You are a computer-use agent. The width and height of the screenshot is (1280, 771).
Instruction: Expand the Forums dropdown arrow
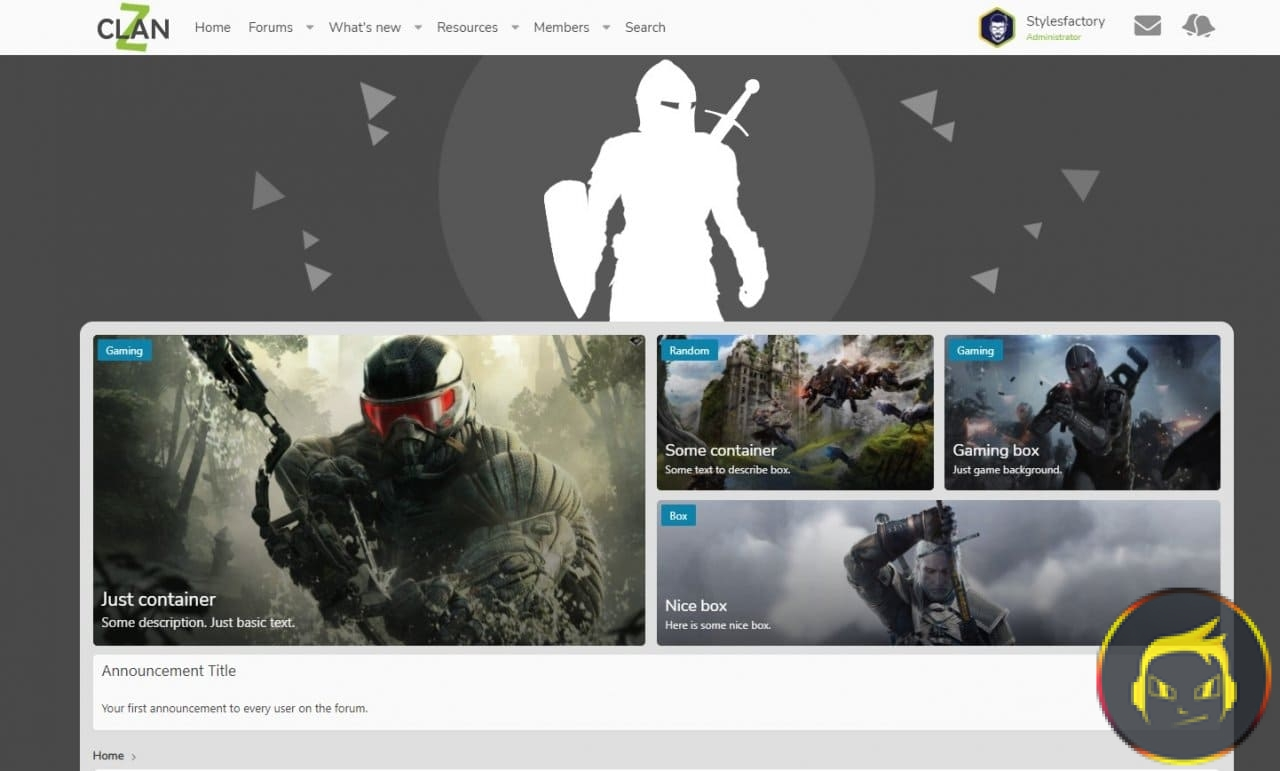[310, 28]
